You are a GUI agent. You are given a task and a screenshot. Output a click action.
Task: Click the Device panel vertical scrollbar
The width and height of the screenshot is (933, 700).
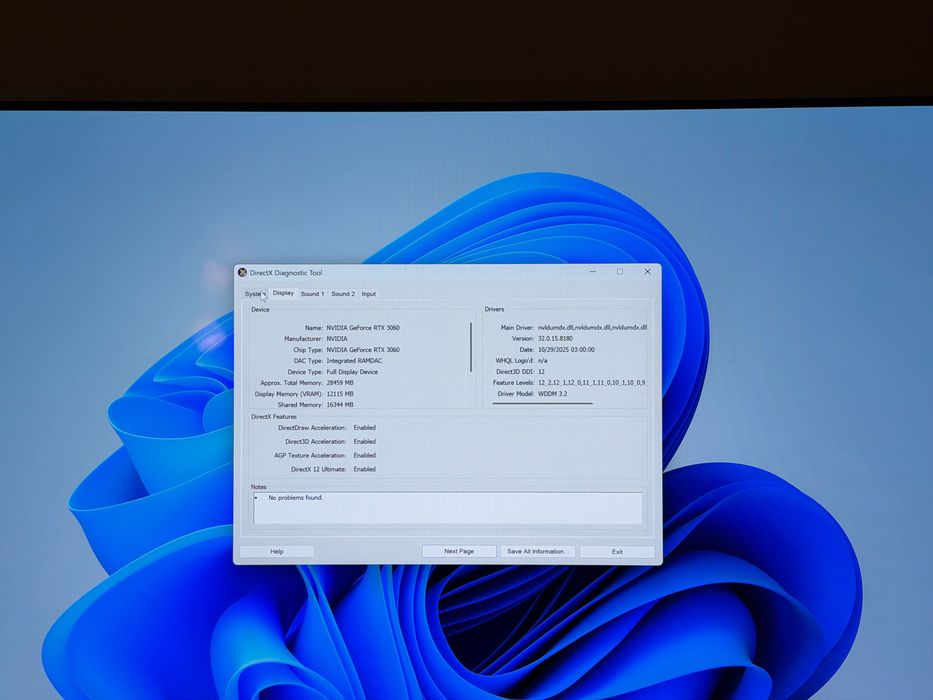pos(471,347)
